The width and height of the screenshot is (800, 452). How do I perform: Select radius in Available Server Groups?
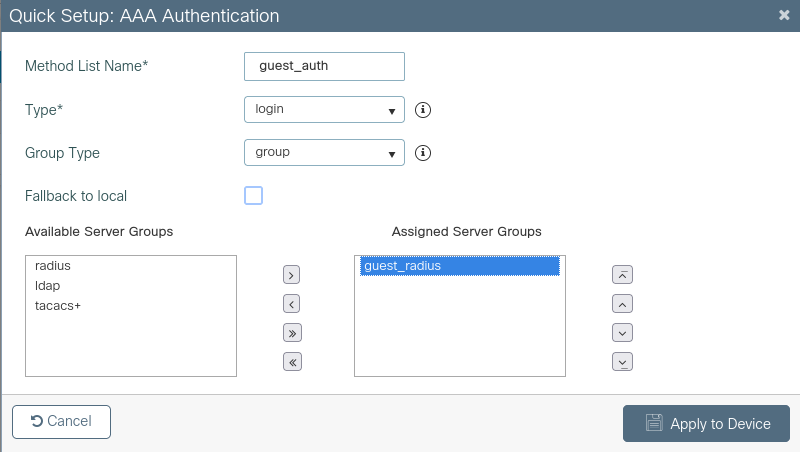53,266
